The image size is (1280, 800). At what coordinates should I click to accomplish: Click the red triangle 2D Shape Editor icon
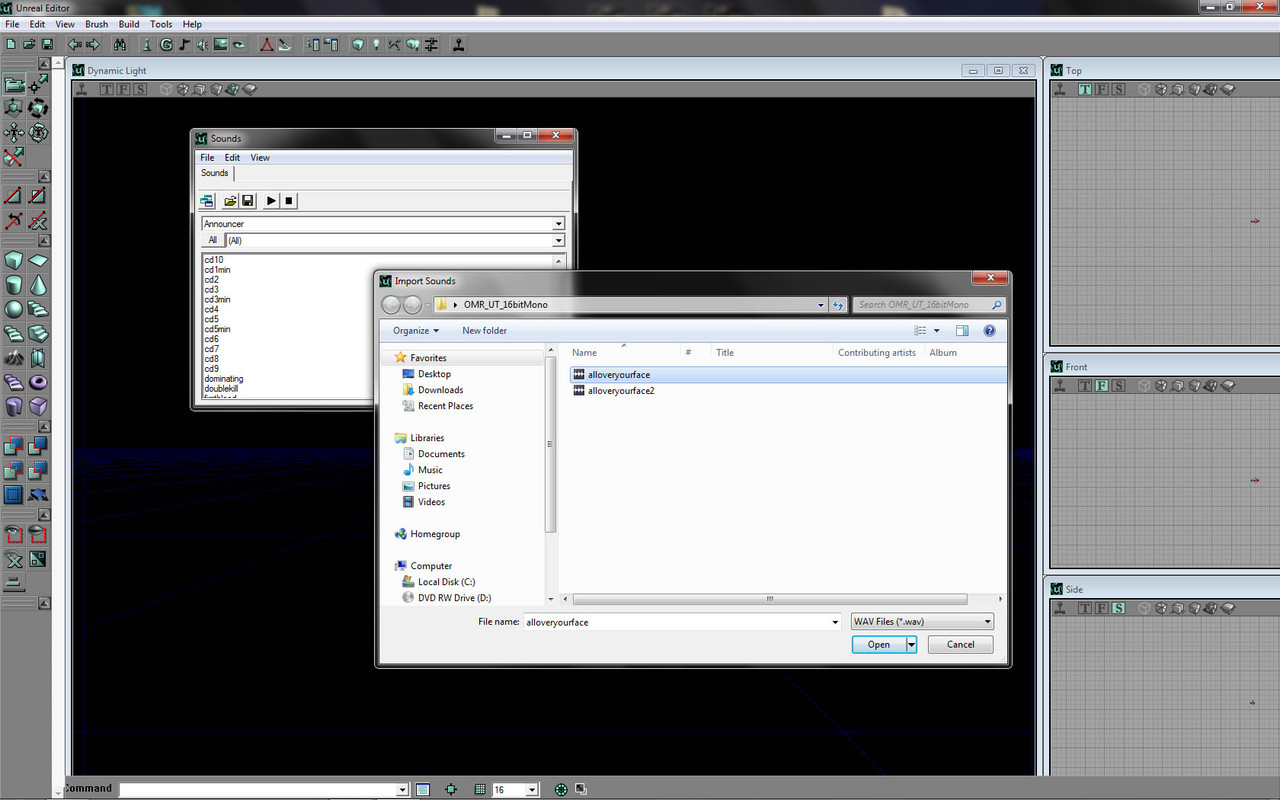coord(267,45)
